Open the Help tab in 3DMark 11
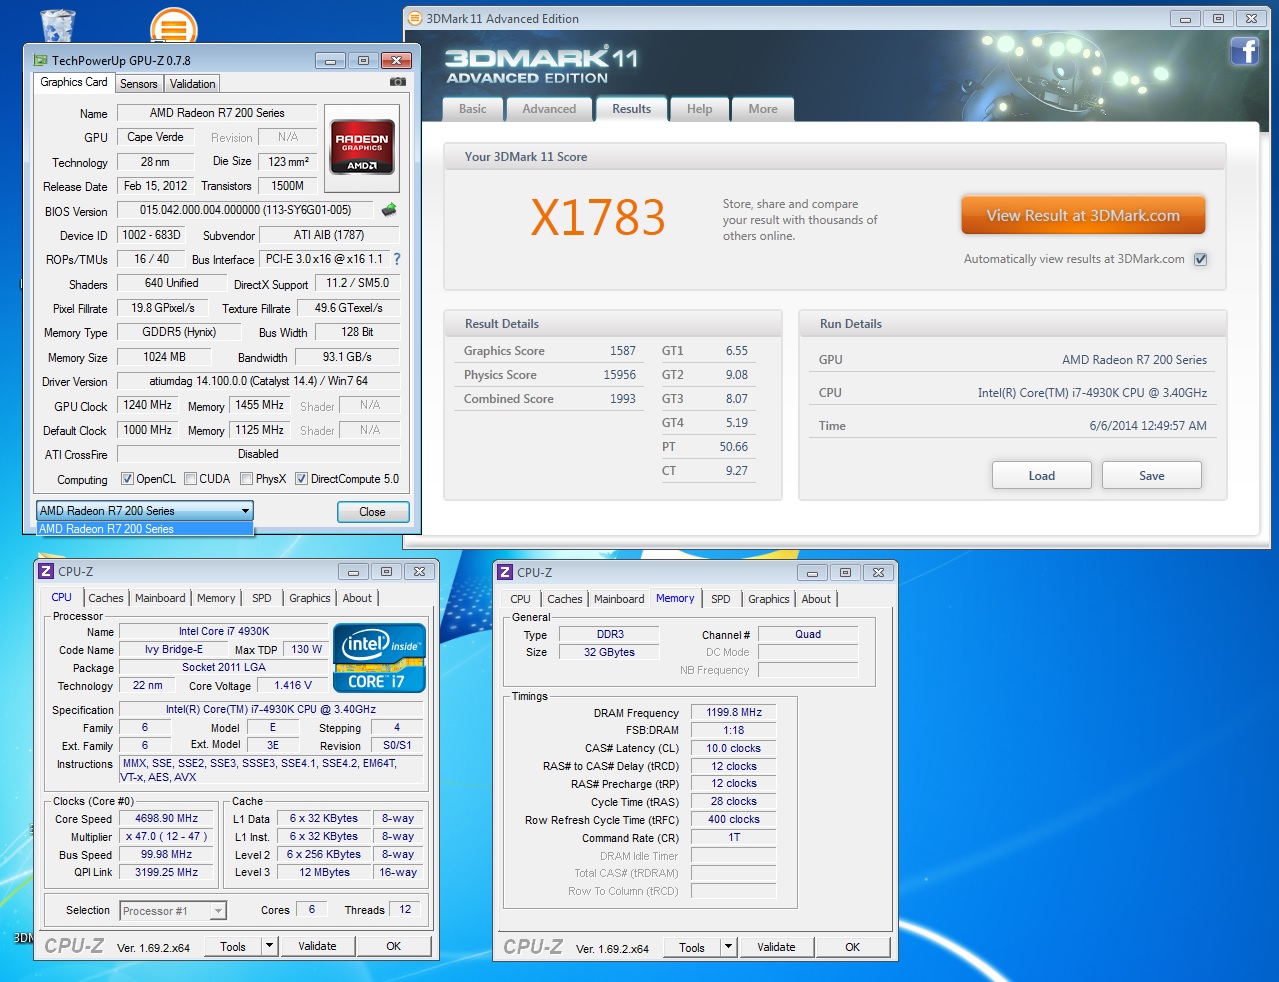The image size is (1279, 982). (700, 109)
